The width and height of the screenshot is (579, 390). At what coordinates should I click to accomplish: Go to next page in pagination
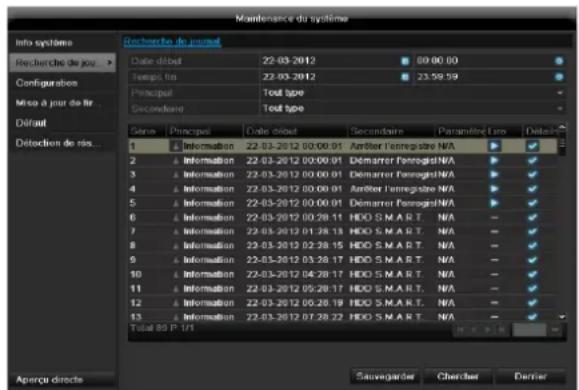pyautogui.click(x=488, y=330)
